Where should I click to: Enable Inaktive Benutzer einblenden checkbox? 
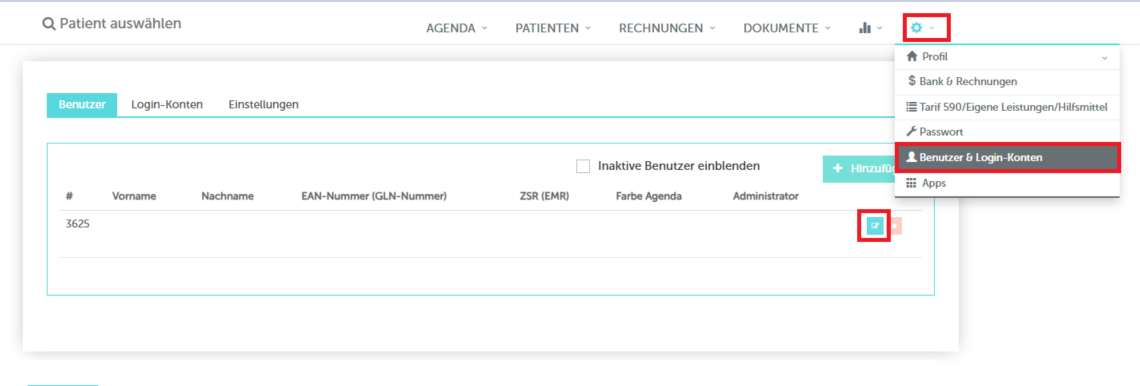coord(582,166)
